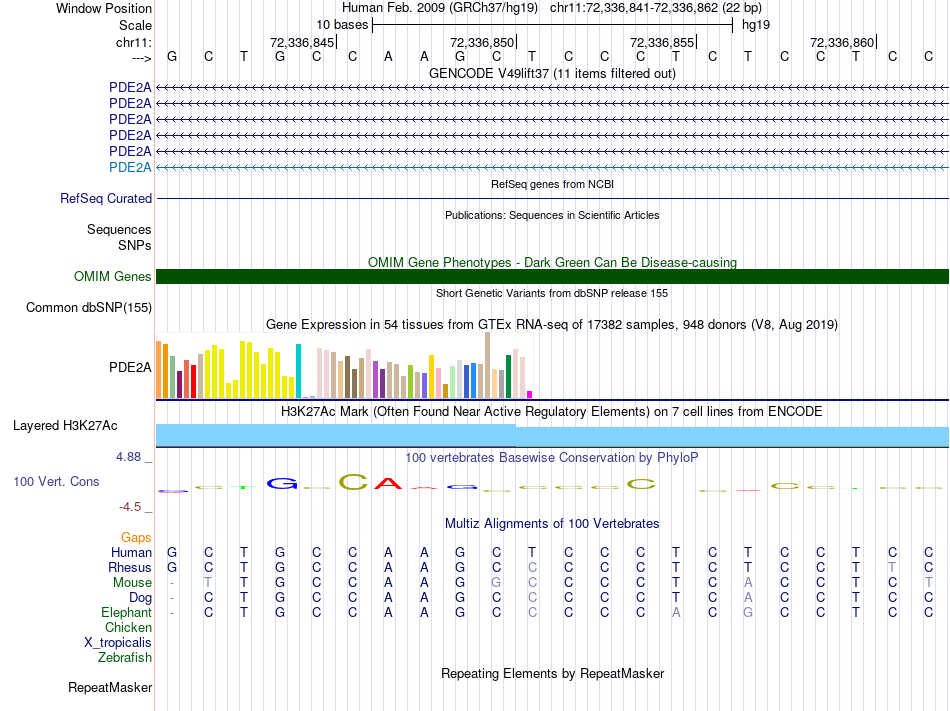Viewport: 950px width, 711px height.
Task: Click the Chicken species label
Action: pyautogui.click(x=128, y=628)
